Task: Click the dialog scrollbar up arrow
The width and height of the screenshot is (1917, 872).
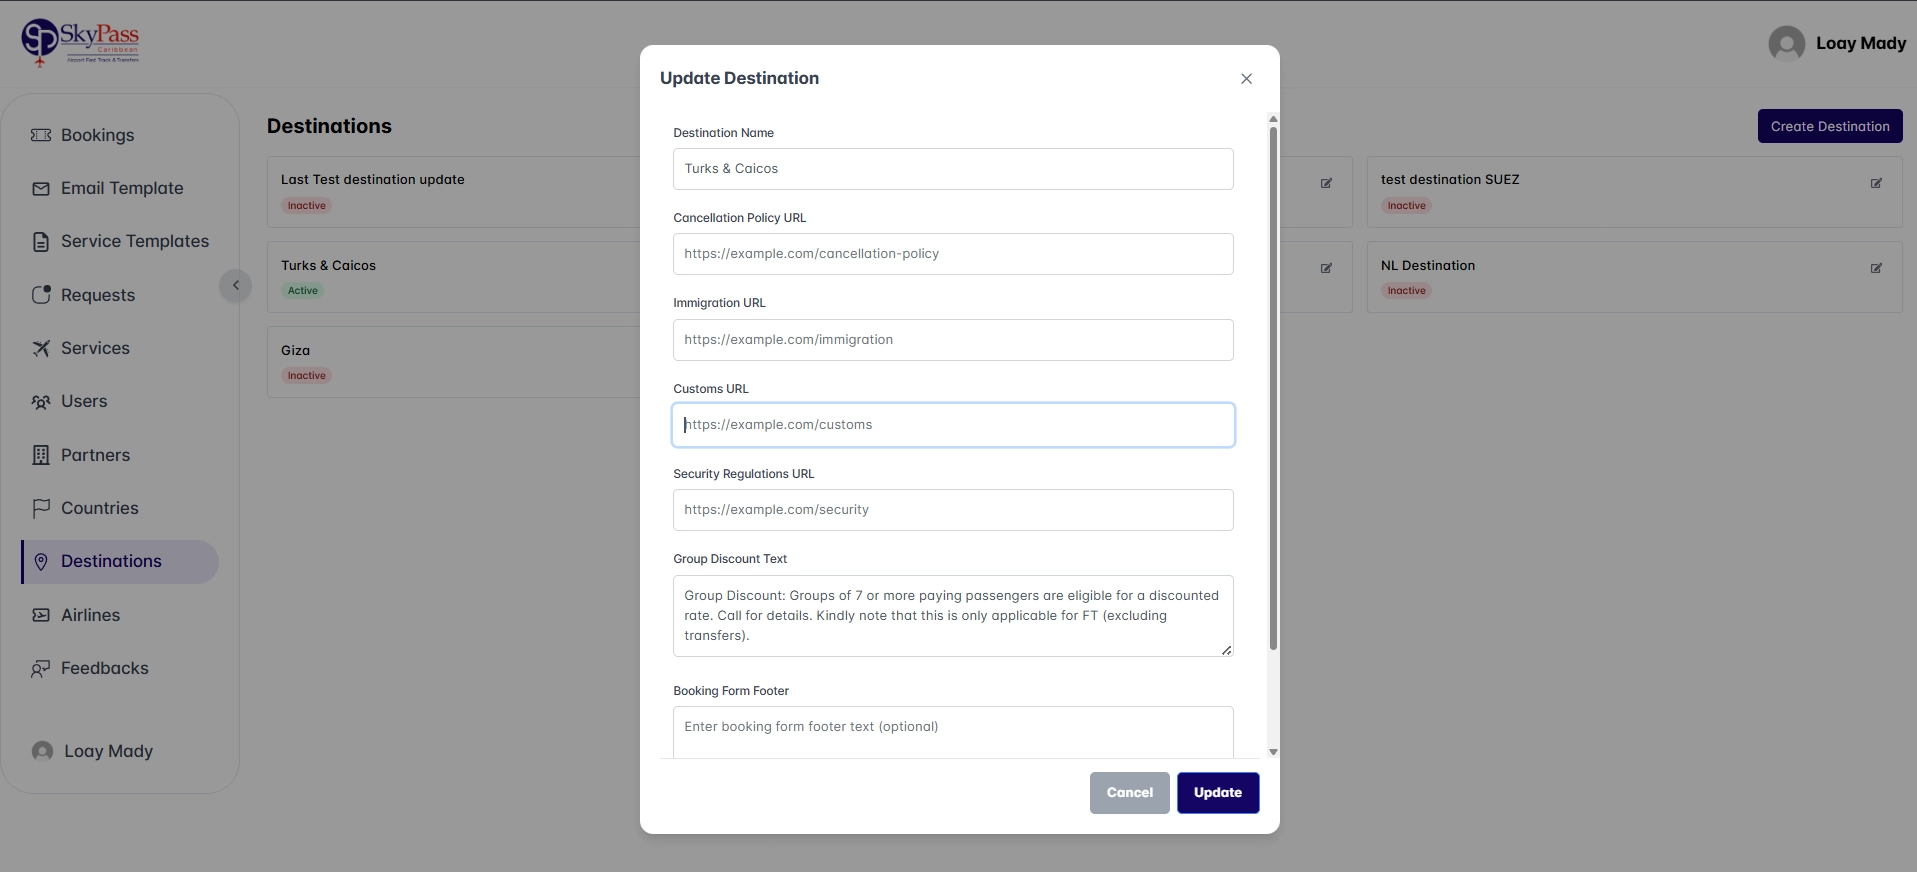Action: coord(1273,119)
